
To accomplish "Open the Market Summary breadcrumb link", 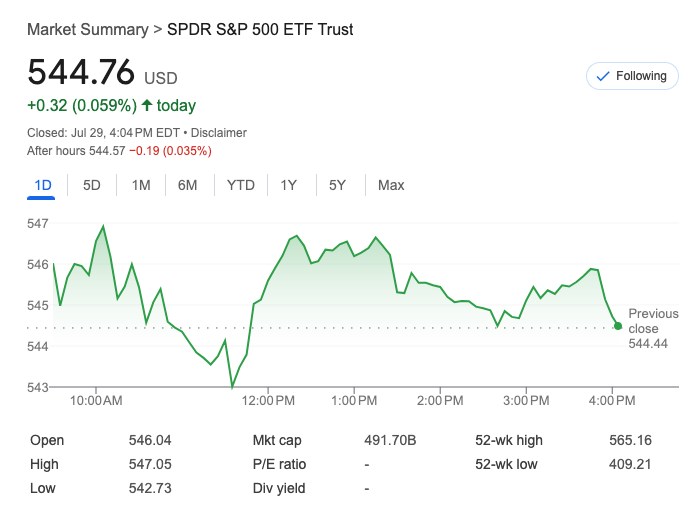I will pos(87,29).
